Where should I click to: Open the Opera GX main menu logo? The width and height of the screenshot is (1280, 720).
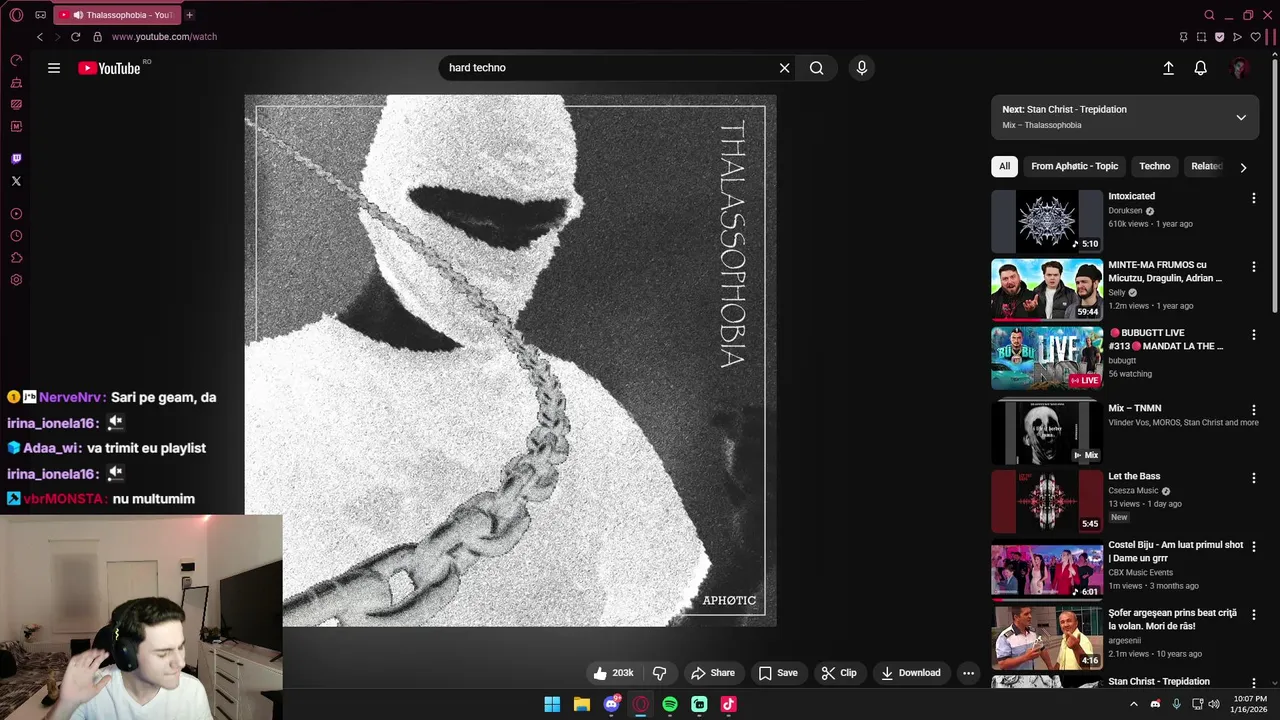tap(16, 15)
